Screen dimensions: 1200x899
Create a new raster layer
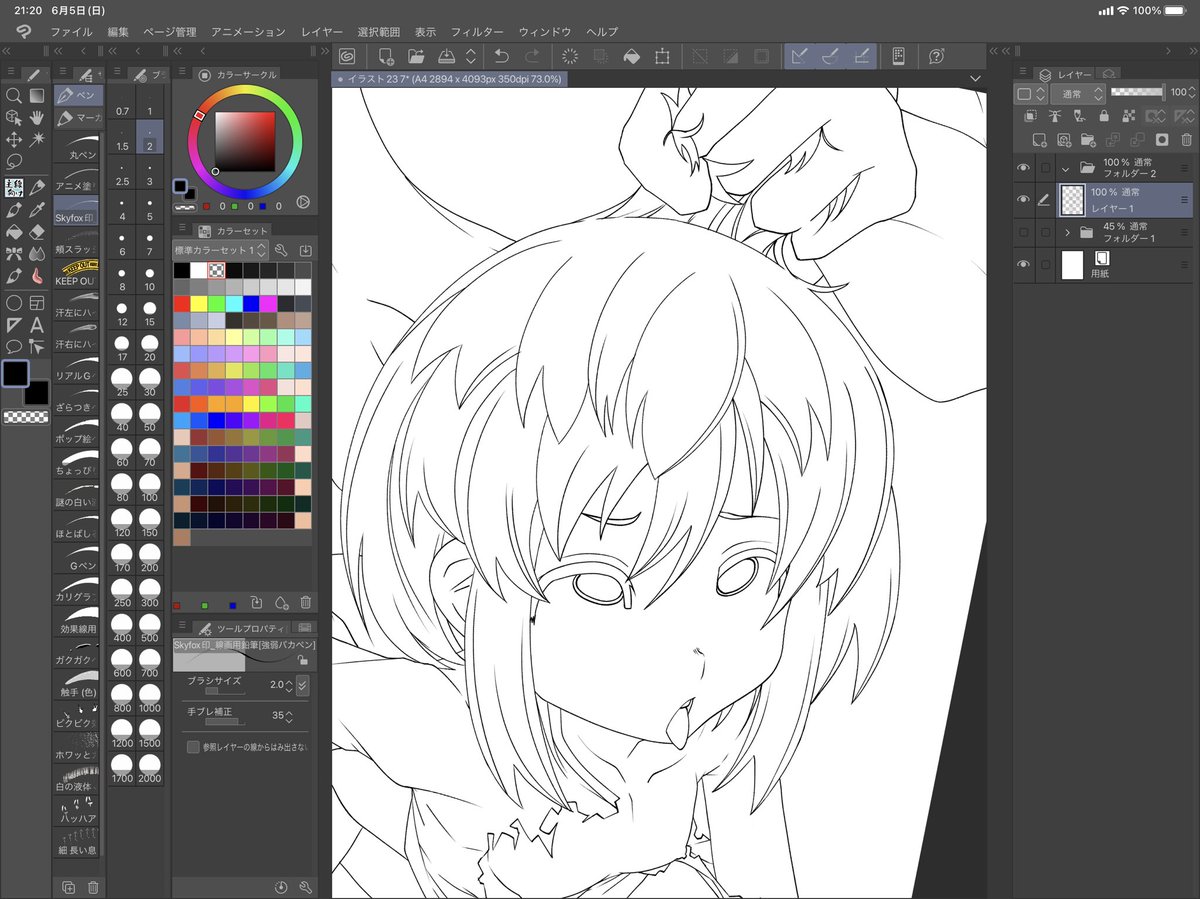(1039, 141)
